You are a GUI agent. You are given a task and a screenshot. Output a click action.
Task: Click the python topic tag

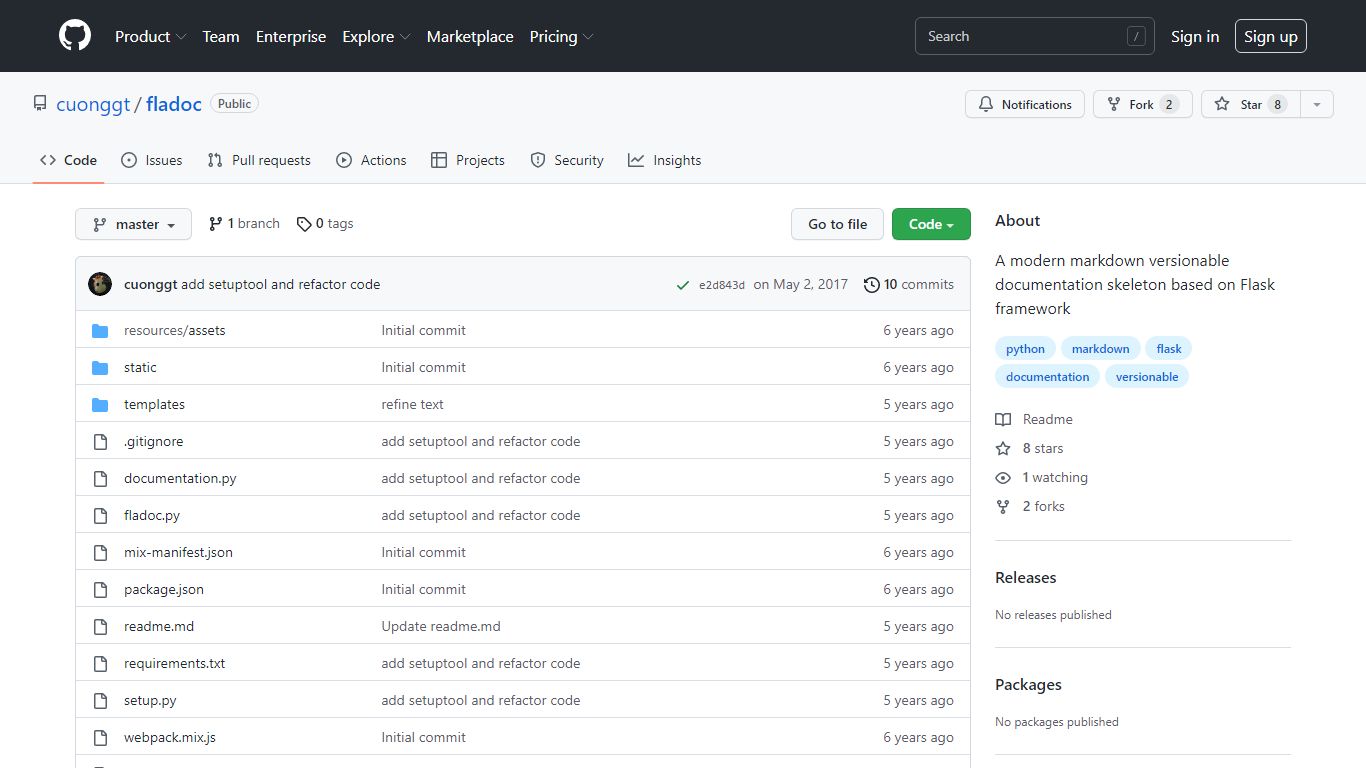[x=1025, y=349]
